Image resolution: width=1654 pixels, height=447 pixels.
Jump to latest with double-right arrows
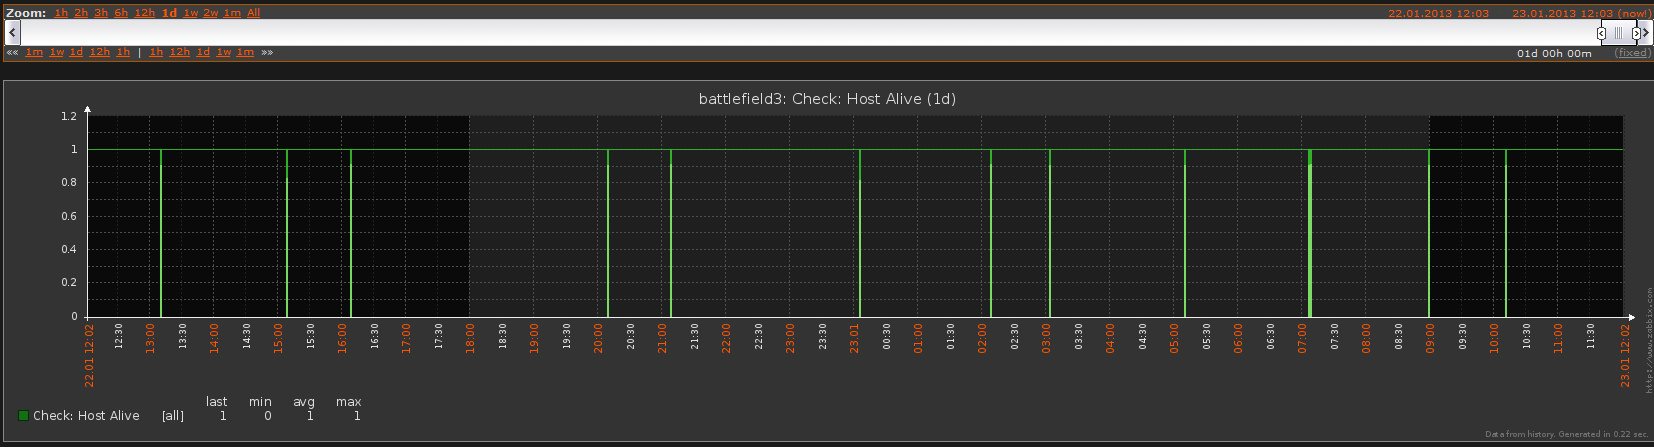pos(267,53)
